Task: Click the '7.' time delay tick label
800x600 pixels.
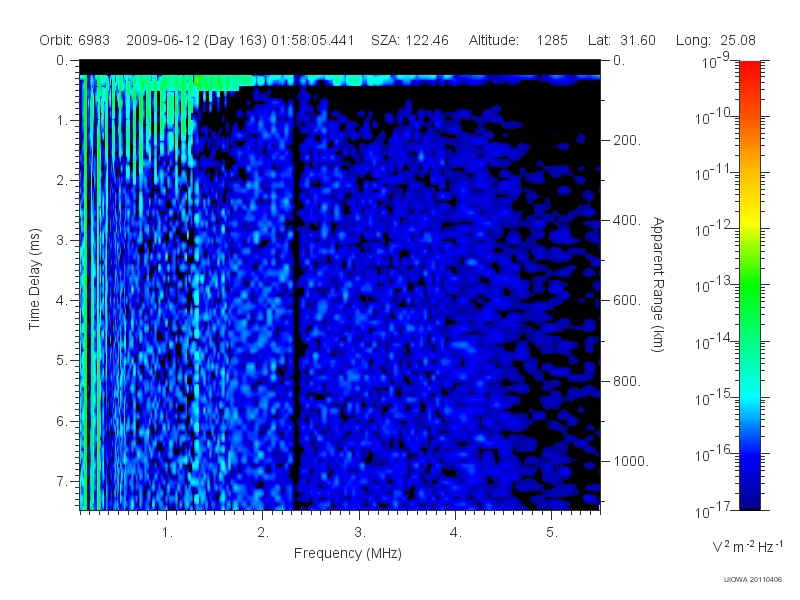Action: point(62,481)
